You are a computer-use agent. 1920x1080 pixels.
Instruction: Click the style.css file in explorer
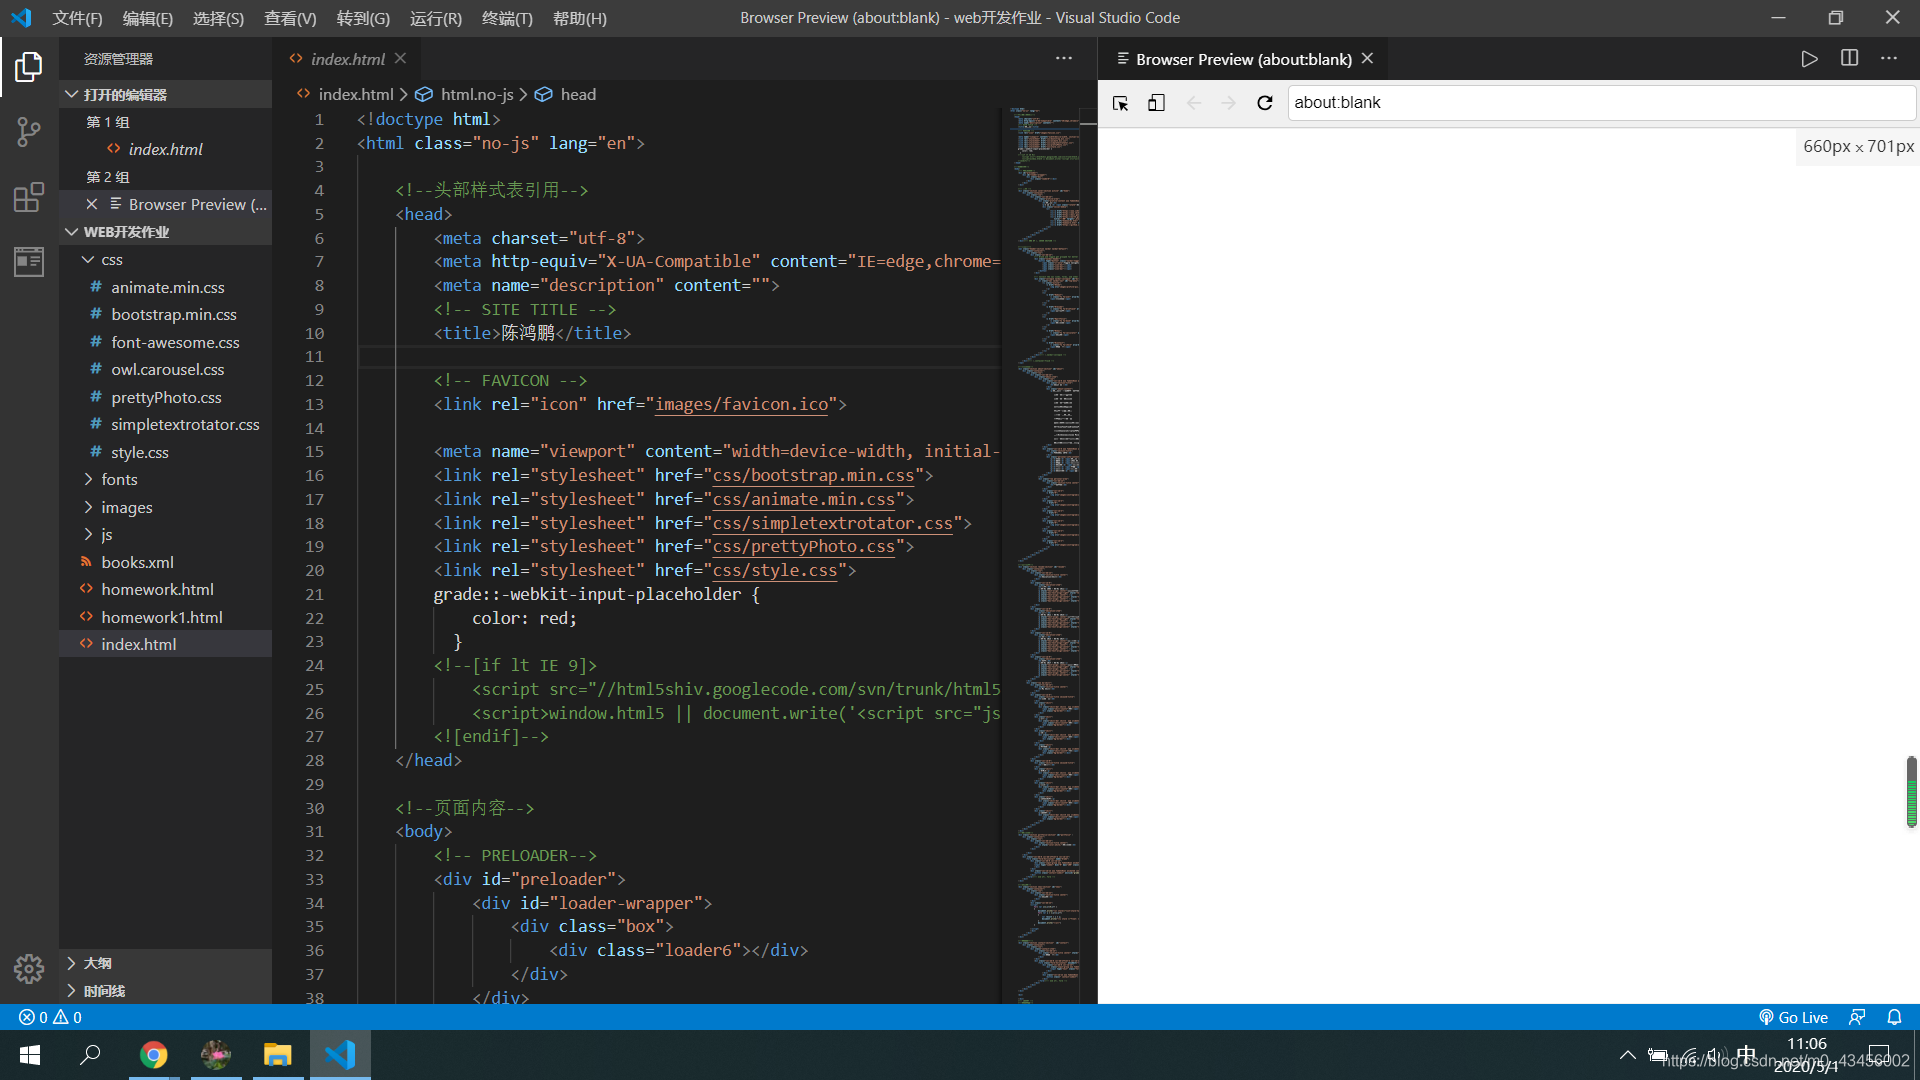[140, 451]
